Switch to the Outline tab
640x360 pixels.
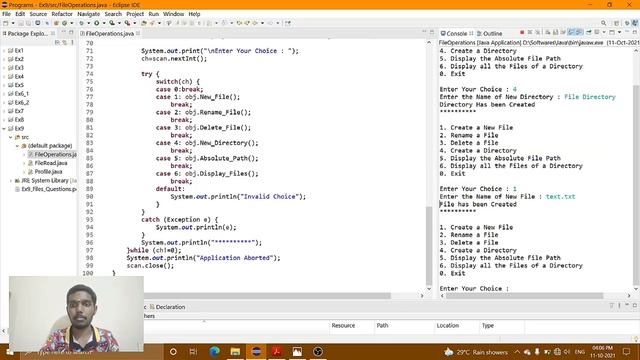click(x=489, y=33)
